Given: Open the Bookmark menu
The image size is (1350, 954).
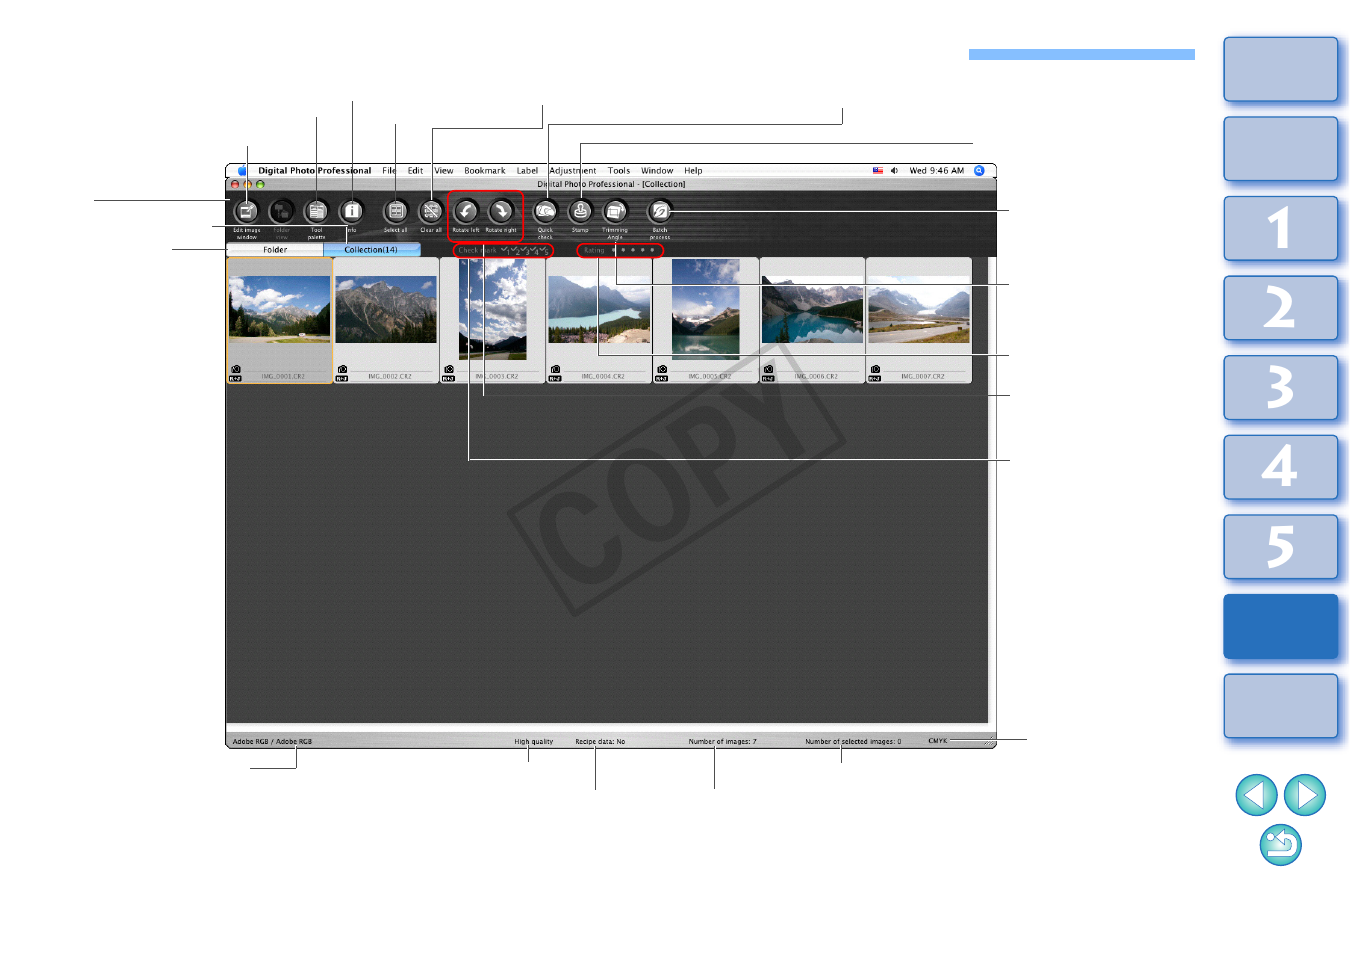Looking at the screenshot, I should (484, 171).
